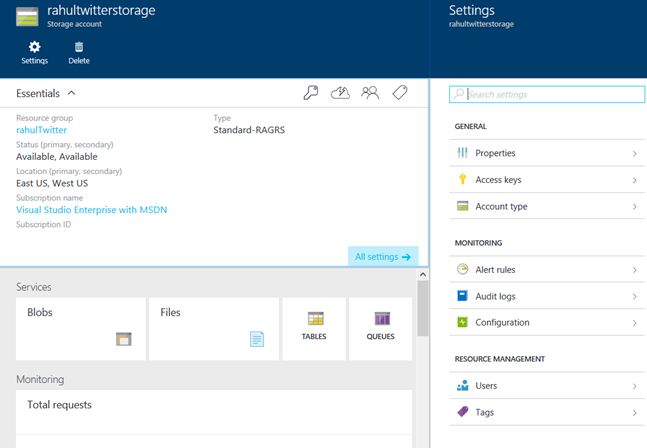
Task: Expand the Account type chevron
Action: pyautogui.click(x=635, y=206)
